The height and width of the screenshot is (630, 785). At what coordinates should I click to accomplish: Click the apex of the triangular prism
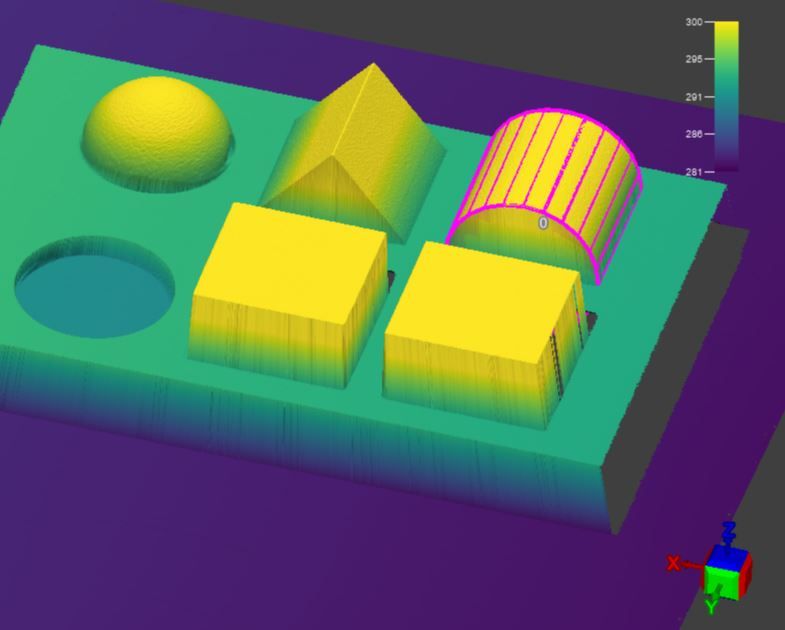click(373, 67)
